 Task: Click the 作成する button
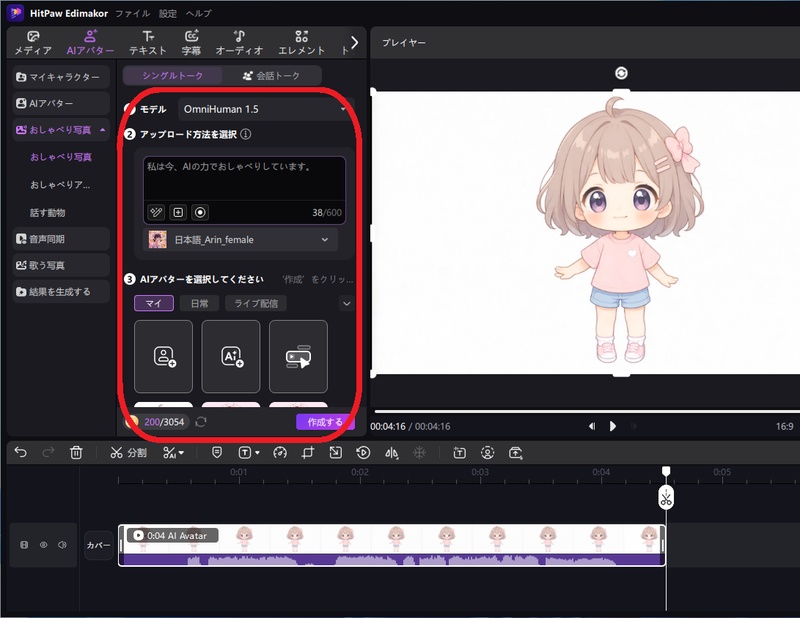tap(324, 422)
